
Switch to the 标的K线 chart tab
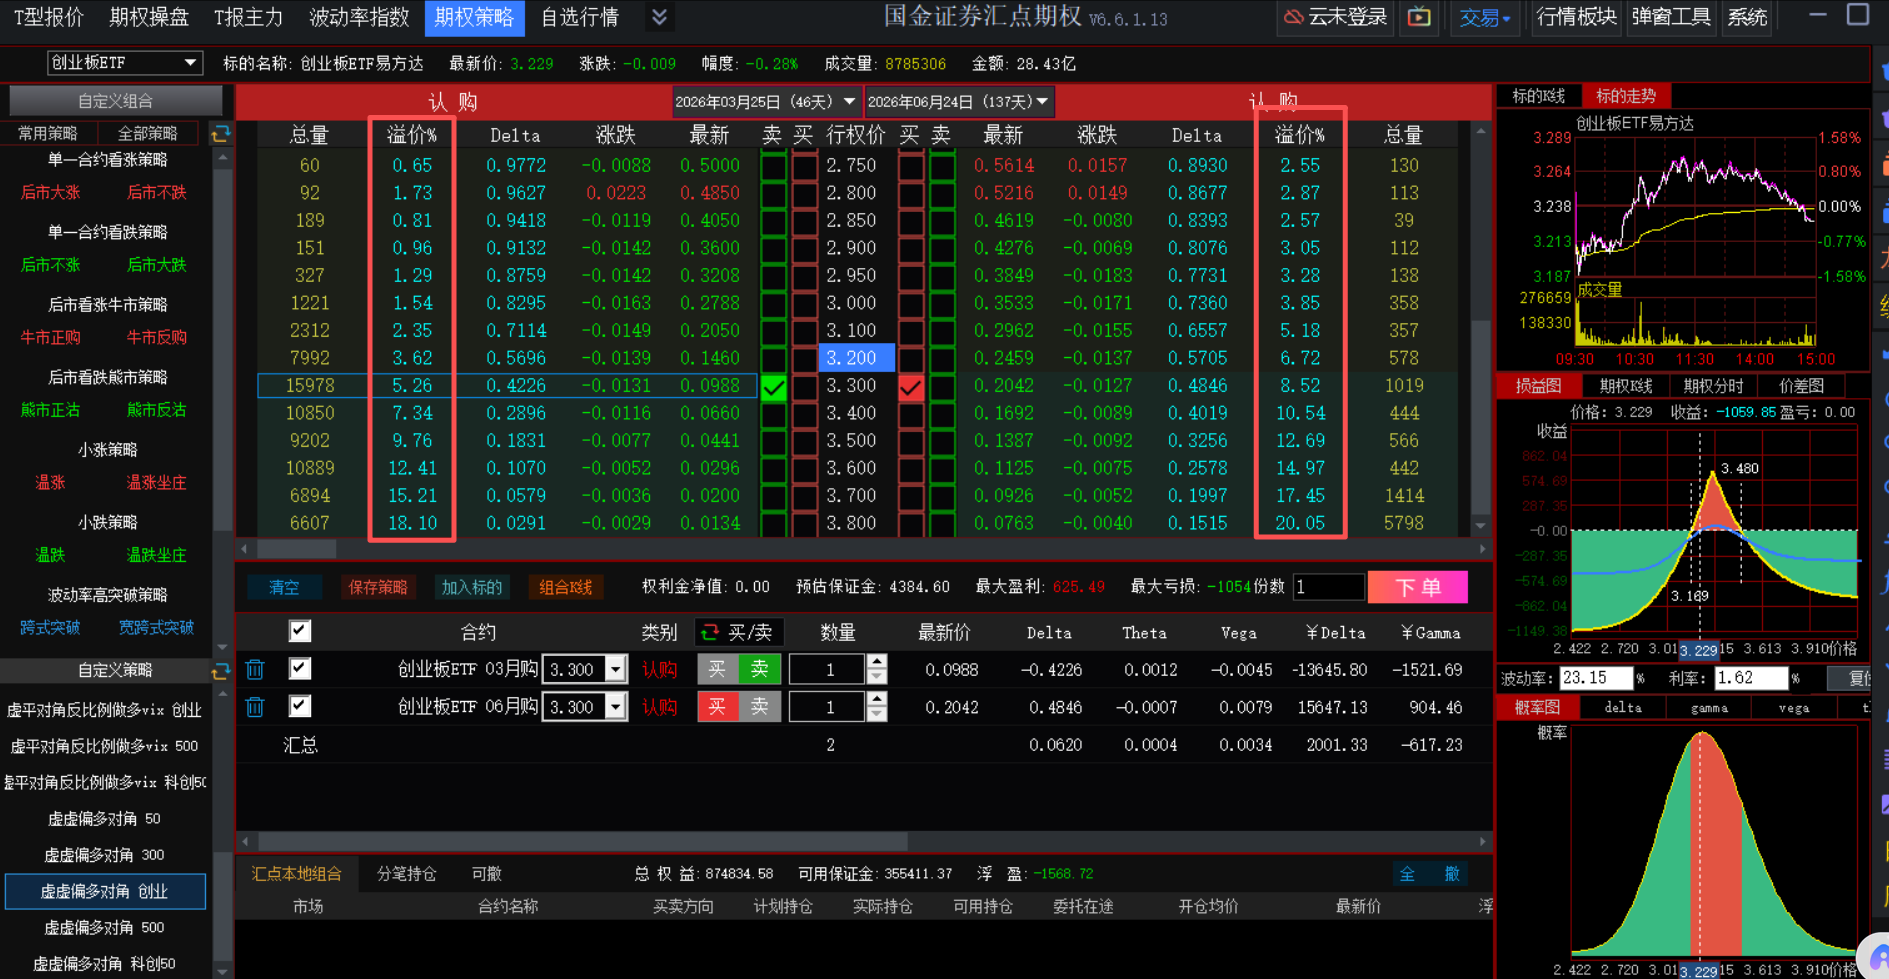pyautogui.click(x=1539, y=96)
